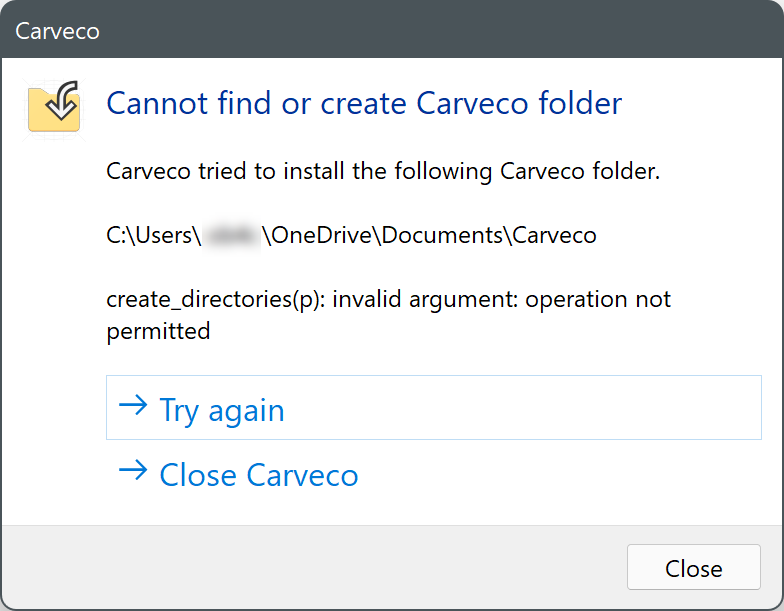Click the Try again command link
This screenshot has width=784, height=611.
(x=434, y=408)
